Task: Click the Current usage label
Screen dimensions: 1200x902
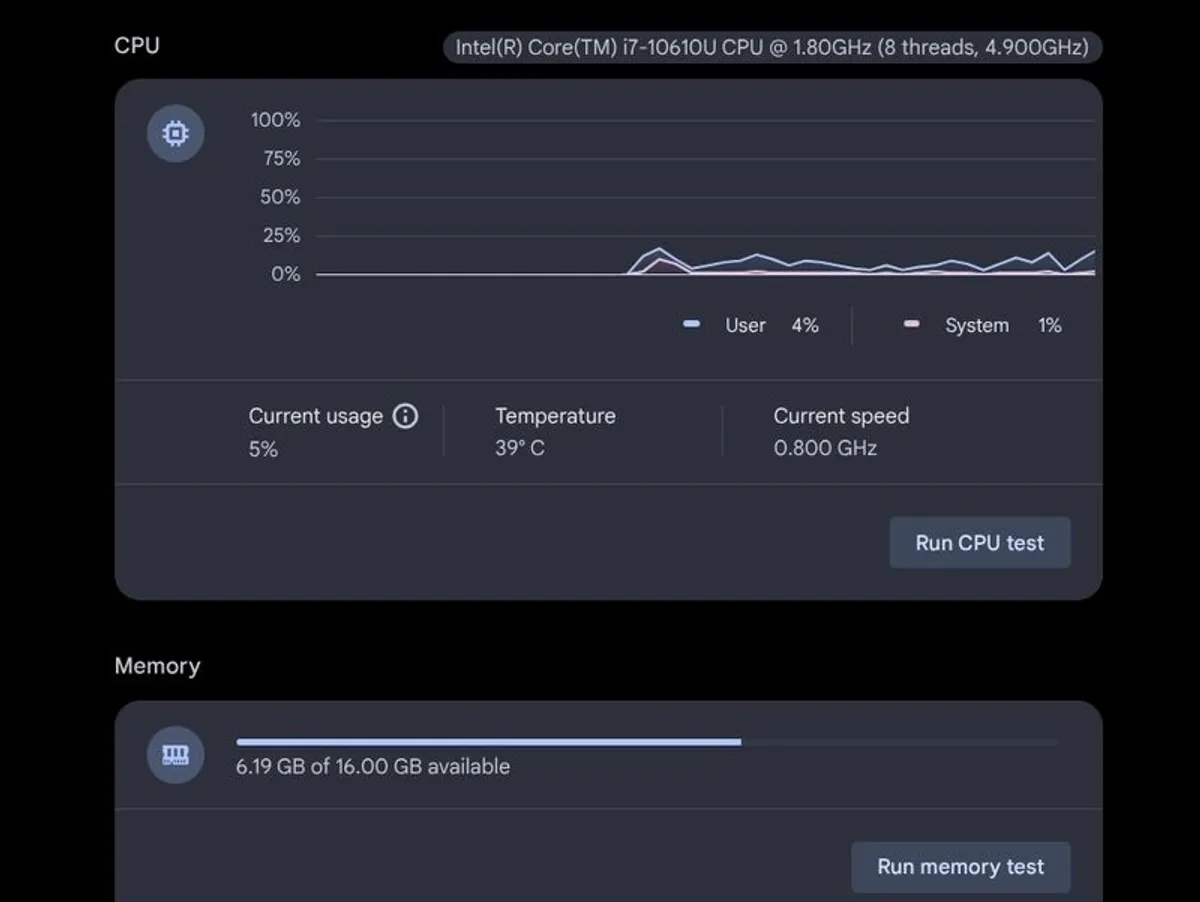Action: pos(316,416)
